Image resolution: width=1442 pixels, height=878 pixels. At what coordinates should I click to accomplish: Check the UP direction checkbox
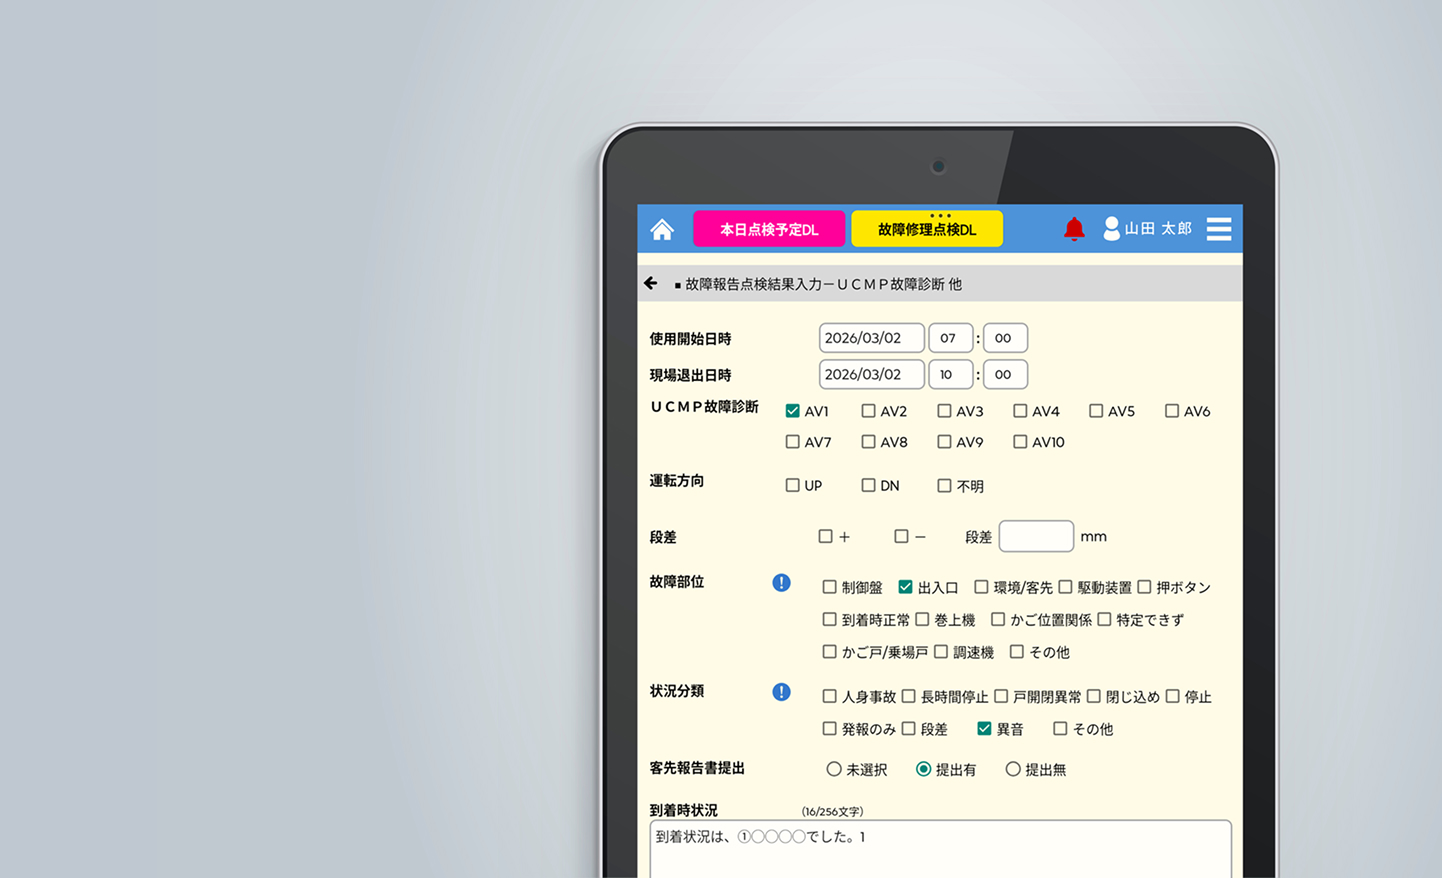791,485
